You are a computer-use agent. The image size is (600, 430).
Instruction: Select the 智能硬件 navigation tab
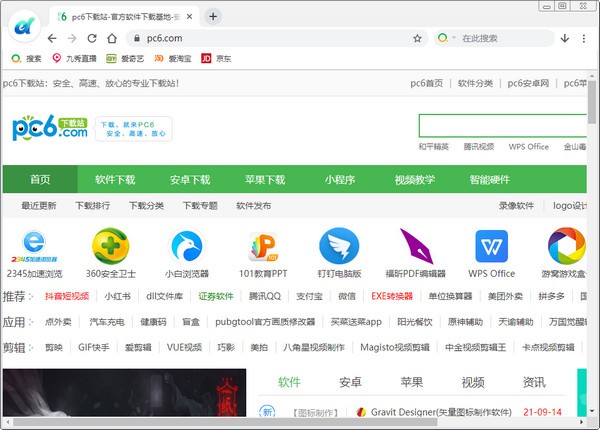(x=490, y=179)
